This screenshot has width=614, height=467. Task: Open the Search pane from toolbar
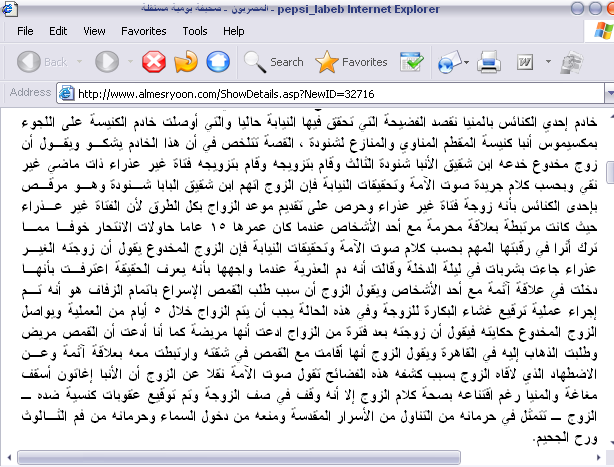(274, 62)
